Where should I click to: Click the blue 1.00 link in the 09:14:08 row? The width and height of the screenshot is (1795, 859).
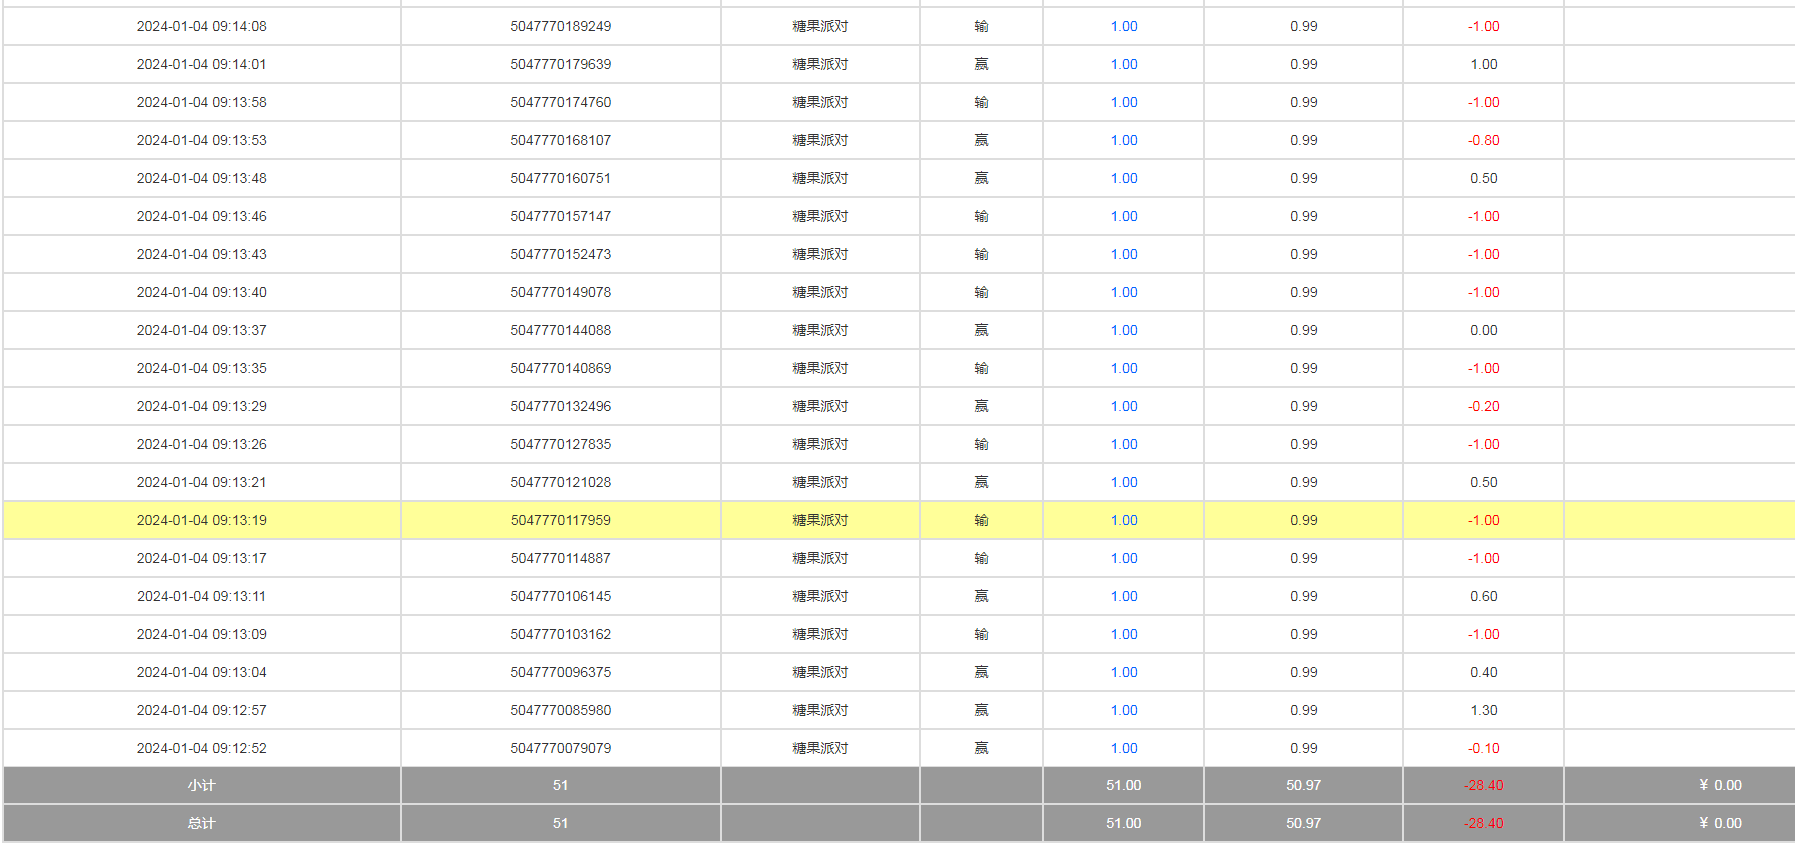[x=1123, y=26]
